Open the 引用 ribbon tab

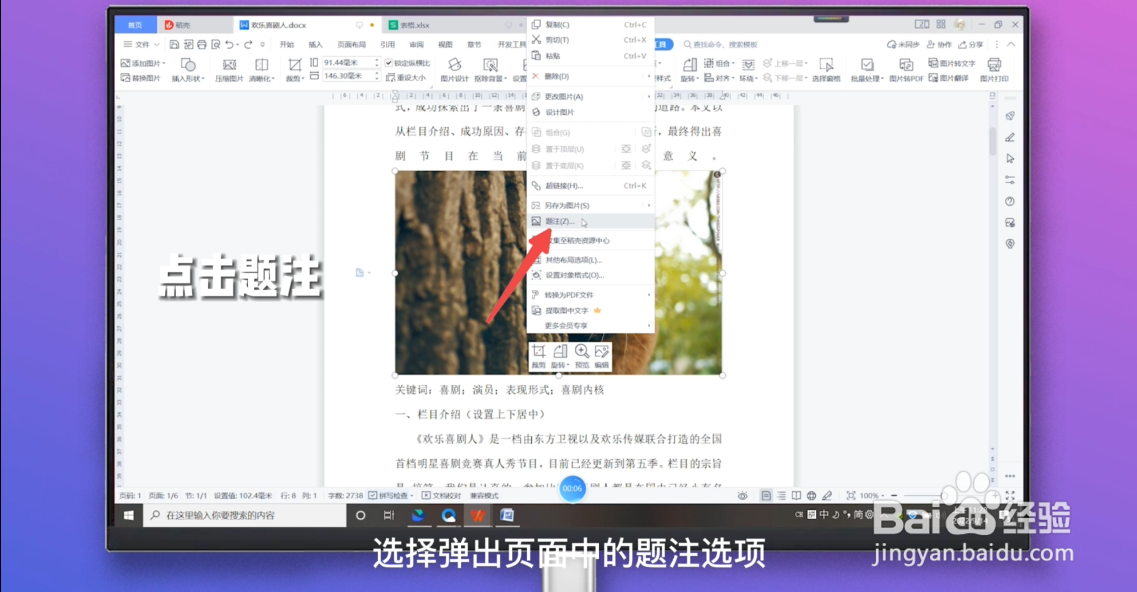pyautogui.click(x=388, y=44)
